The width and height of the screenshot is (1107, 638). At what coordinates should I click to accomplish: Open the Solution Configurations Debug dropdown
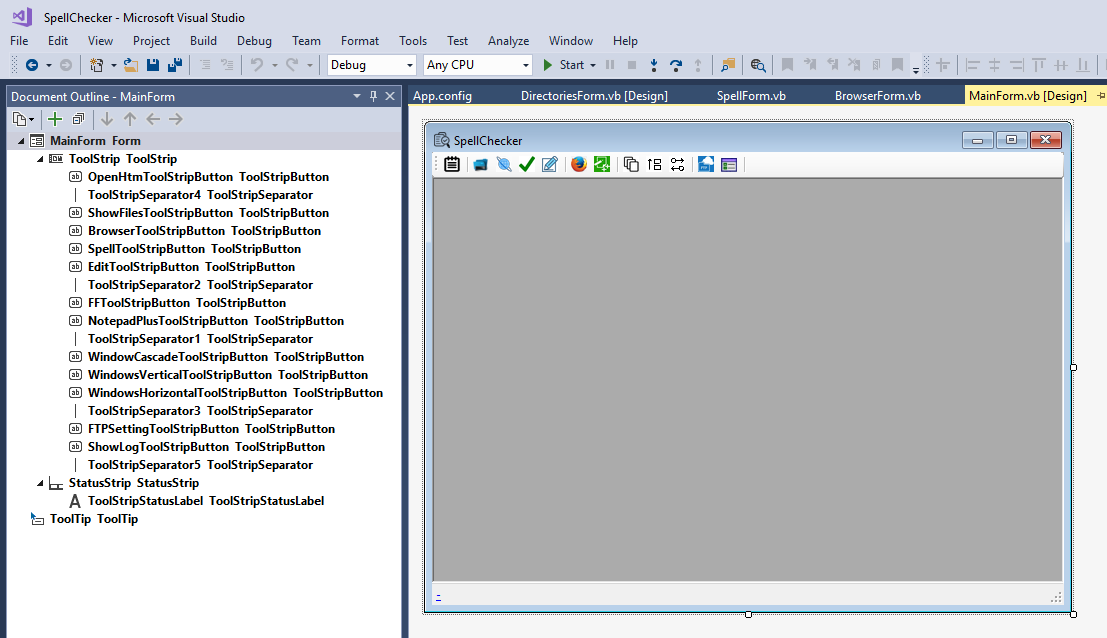pos(409,65)
